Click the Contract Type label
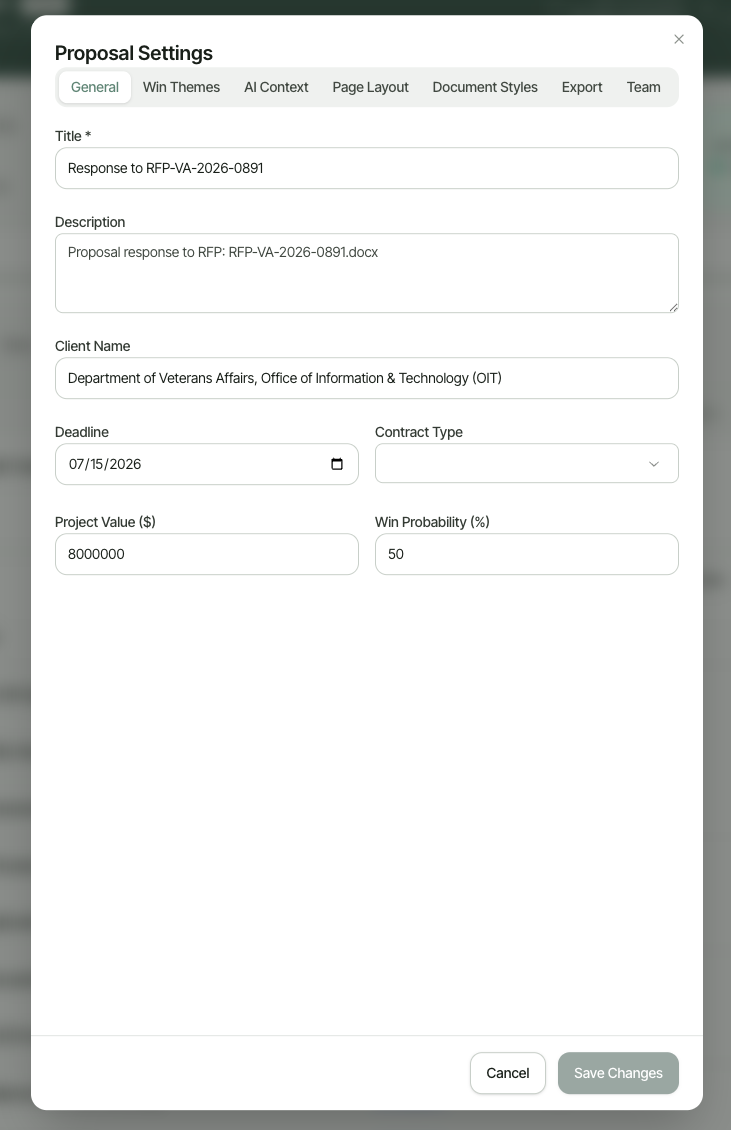 pyautogui.click(x=419, y=432)
